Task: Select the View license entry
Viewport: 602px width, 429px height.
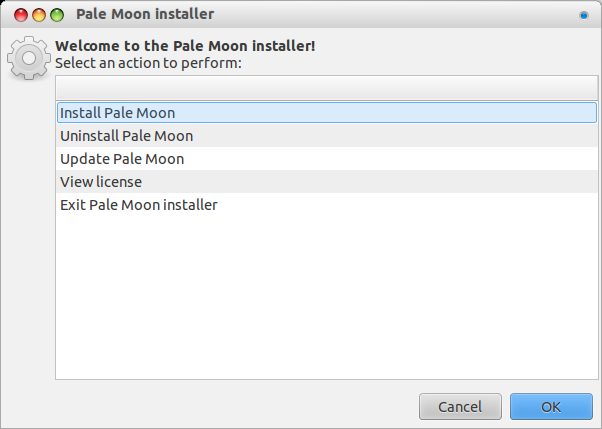Action: (327, 182)
